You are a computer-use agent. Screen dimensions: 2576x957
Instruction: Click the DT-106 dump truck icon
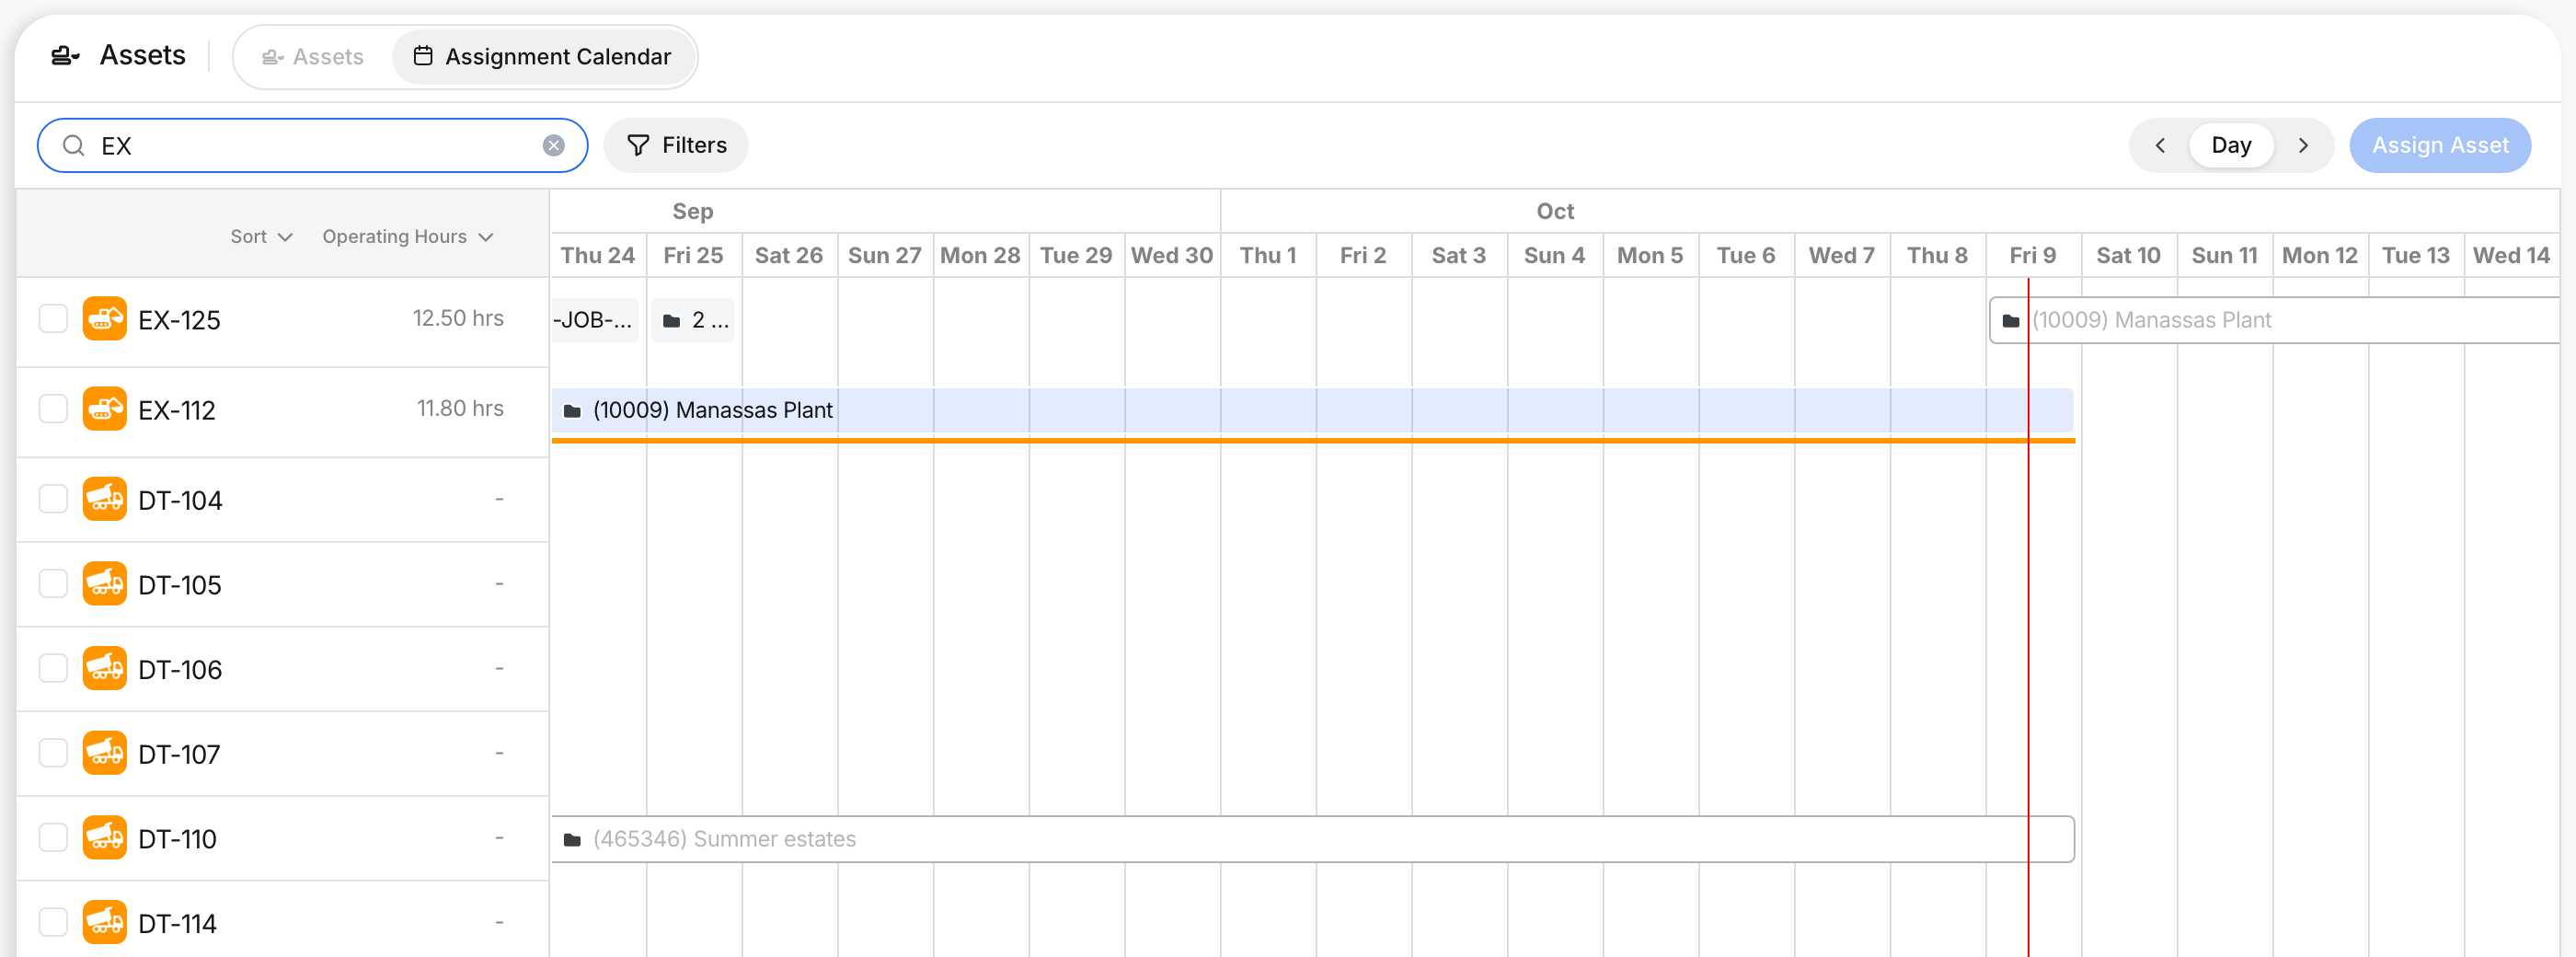click(105, 669)
